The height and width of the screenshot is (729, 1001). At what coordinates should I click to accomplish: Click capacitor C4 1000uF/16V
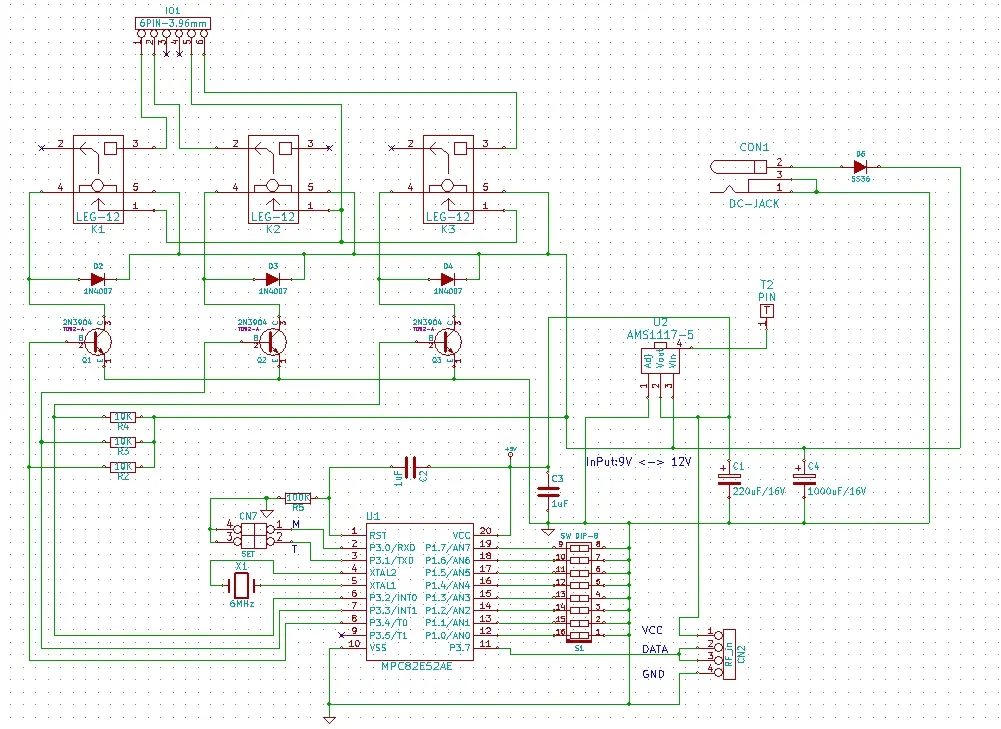804,479
